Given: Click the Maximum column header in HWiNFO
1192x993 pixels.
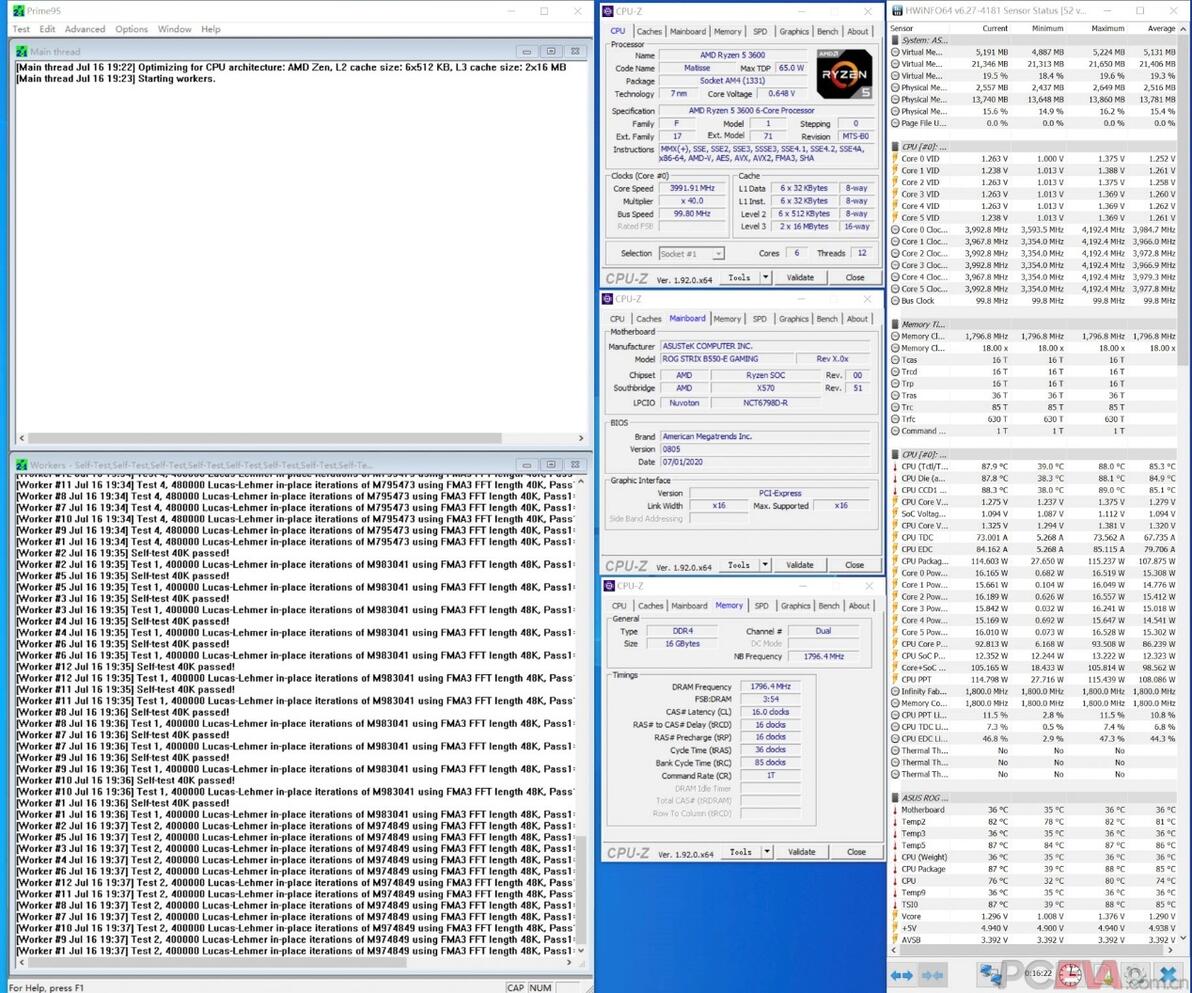Looking at the screenshot, I should click(x=1107, y=28).
